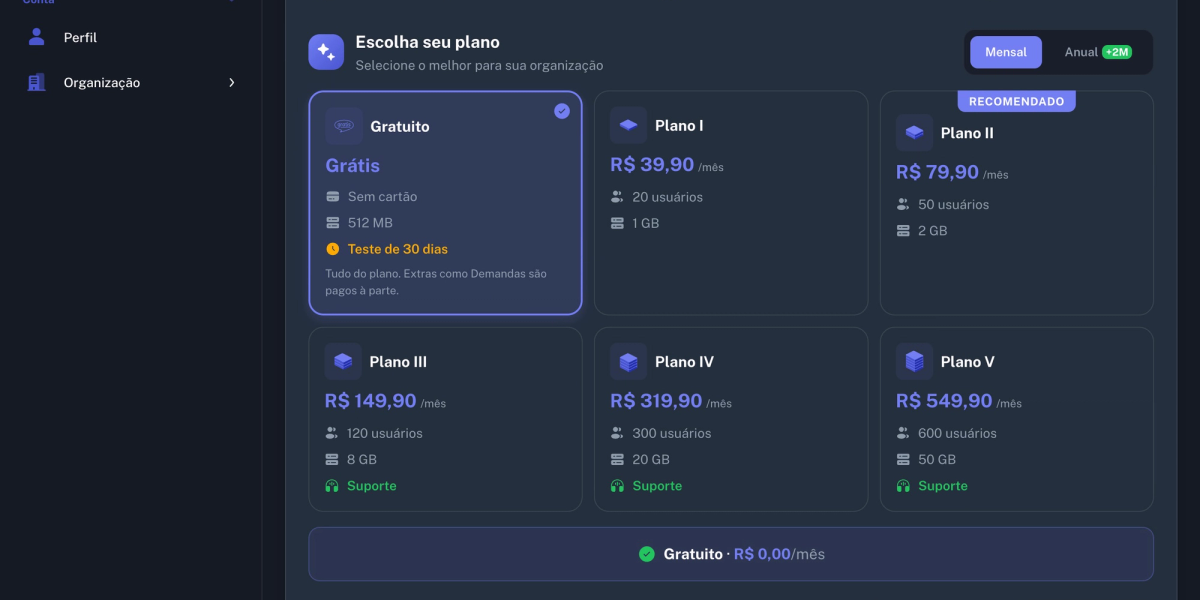Click the storage icon next to 512 MB
Image resolution: width=1200 pixels, height=600 pixels.
click(333, 223)
